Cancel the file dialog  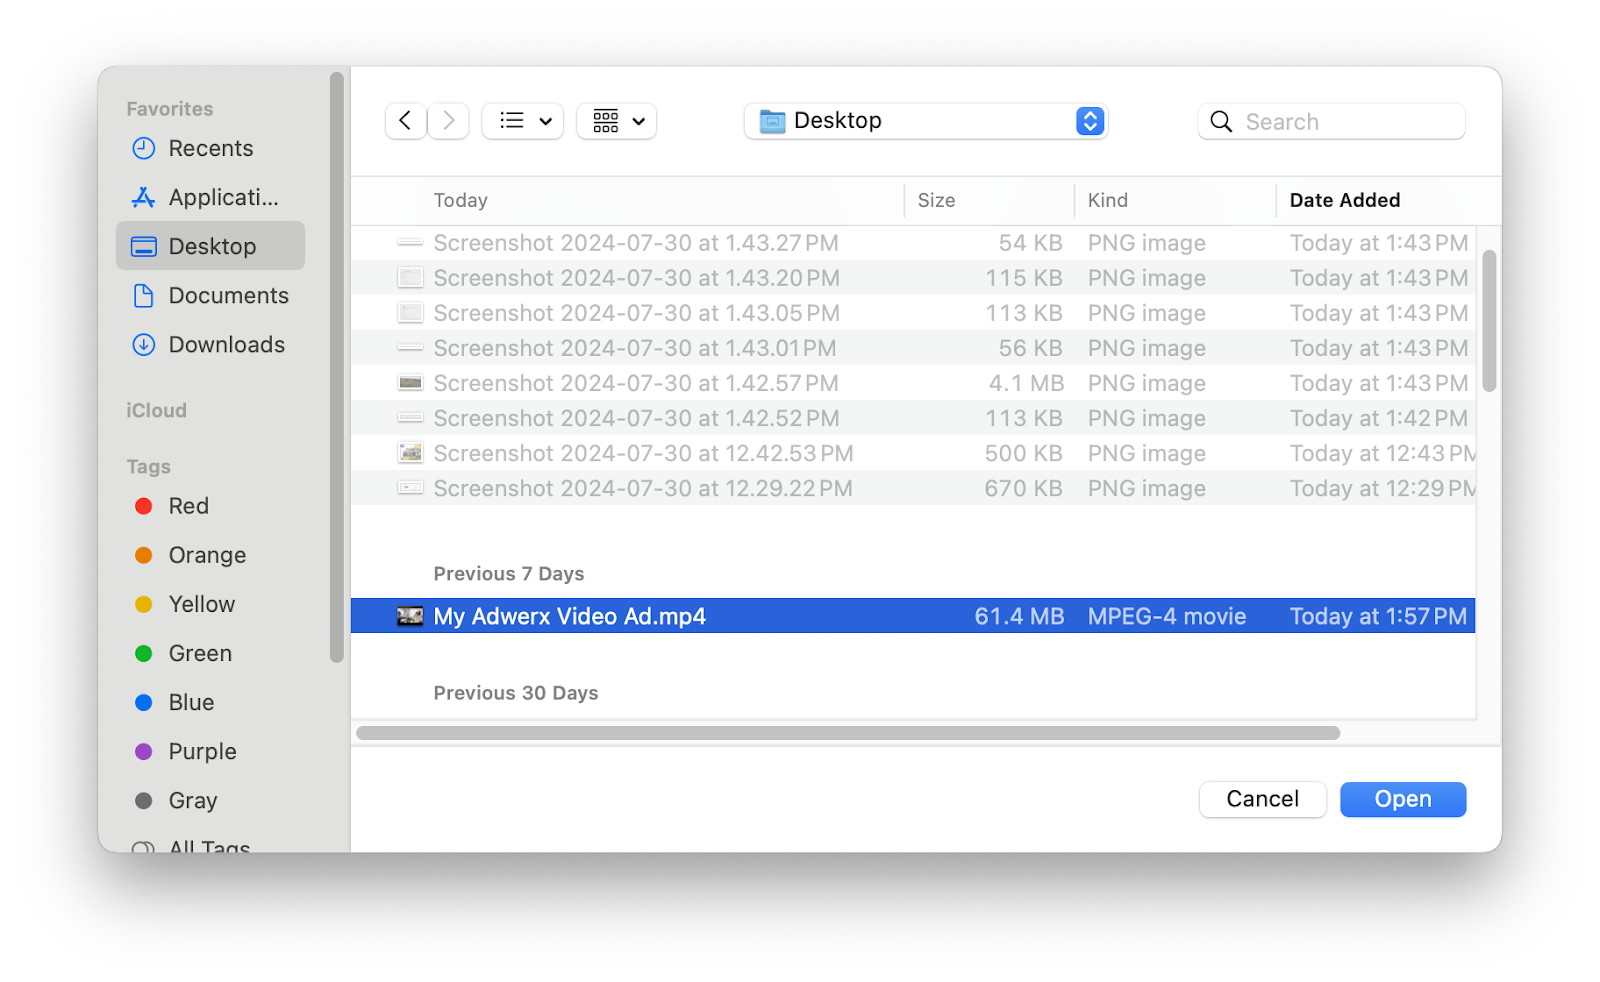(1262, 799)
